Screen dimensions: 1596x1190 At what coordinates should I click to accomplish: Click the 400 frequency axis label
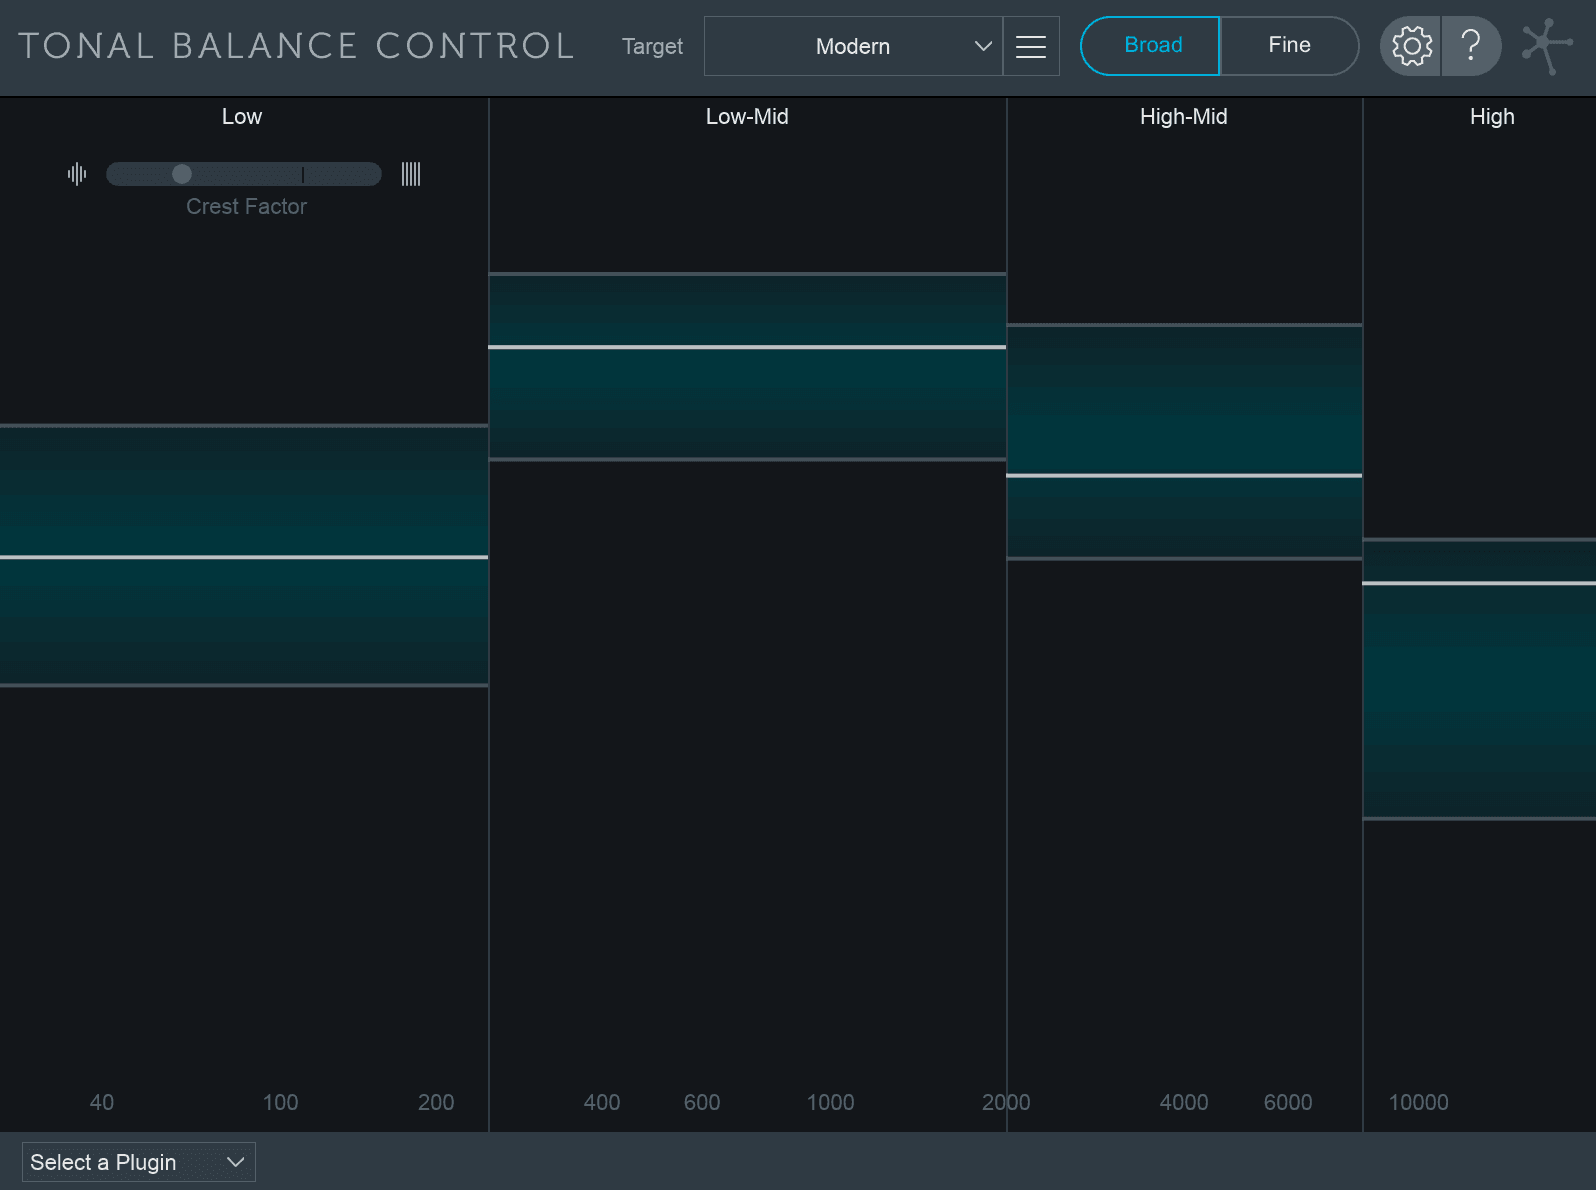[602, 1102]
